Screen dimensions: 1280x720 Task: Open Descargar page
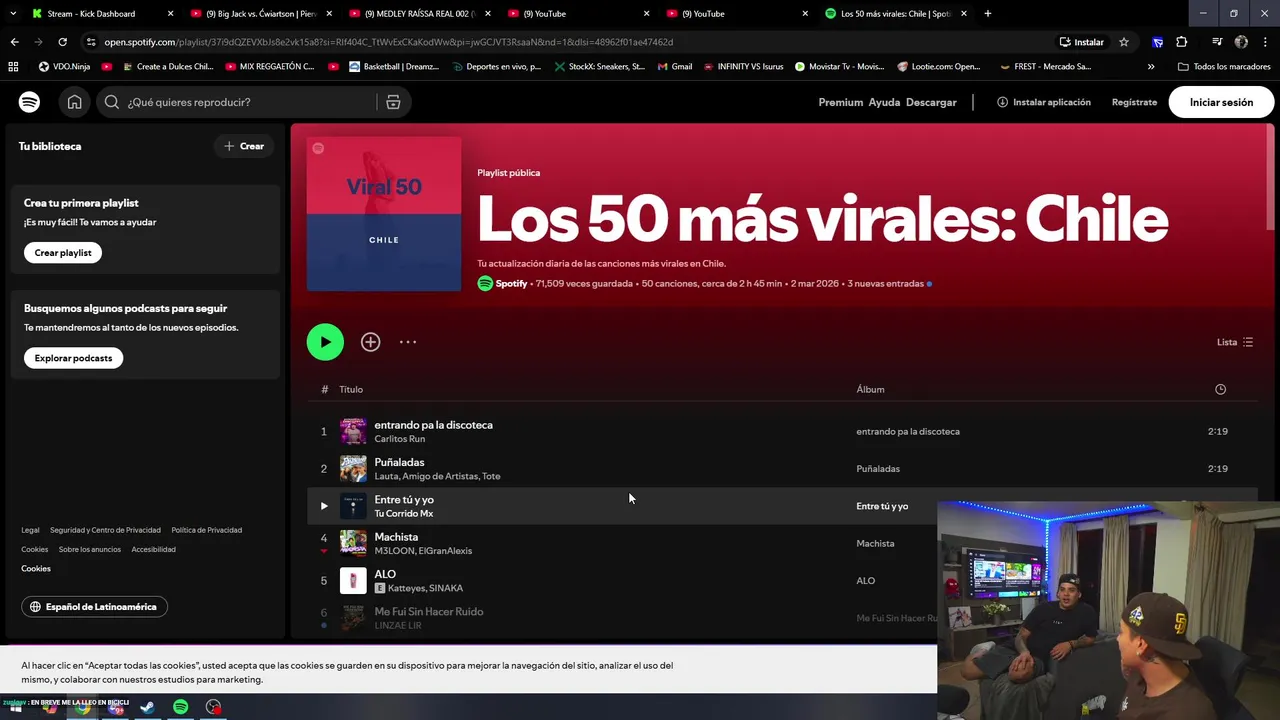[x=931, y=102]
